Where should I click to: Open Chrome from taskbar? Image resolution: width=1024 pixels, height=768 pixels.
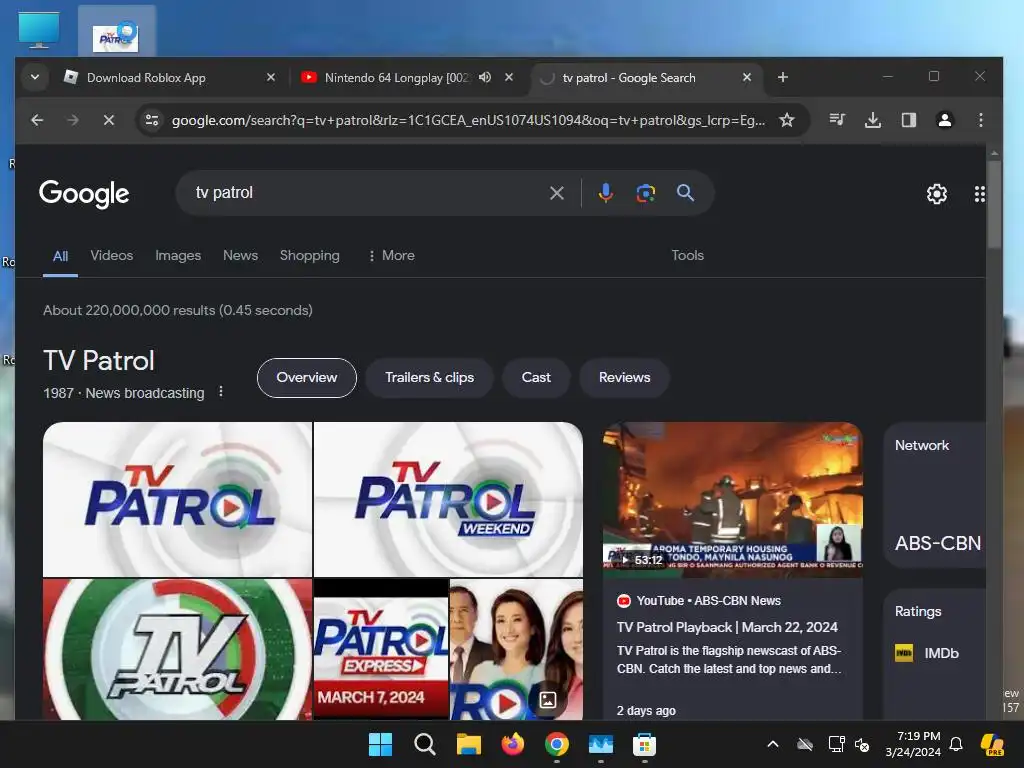coord(556,744)
